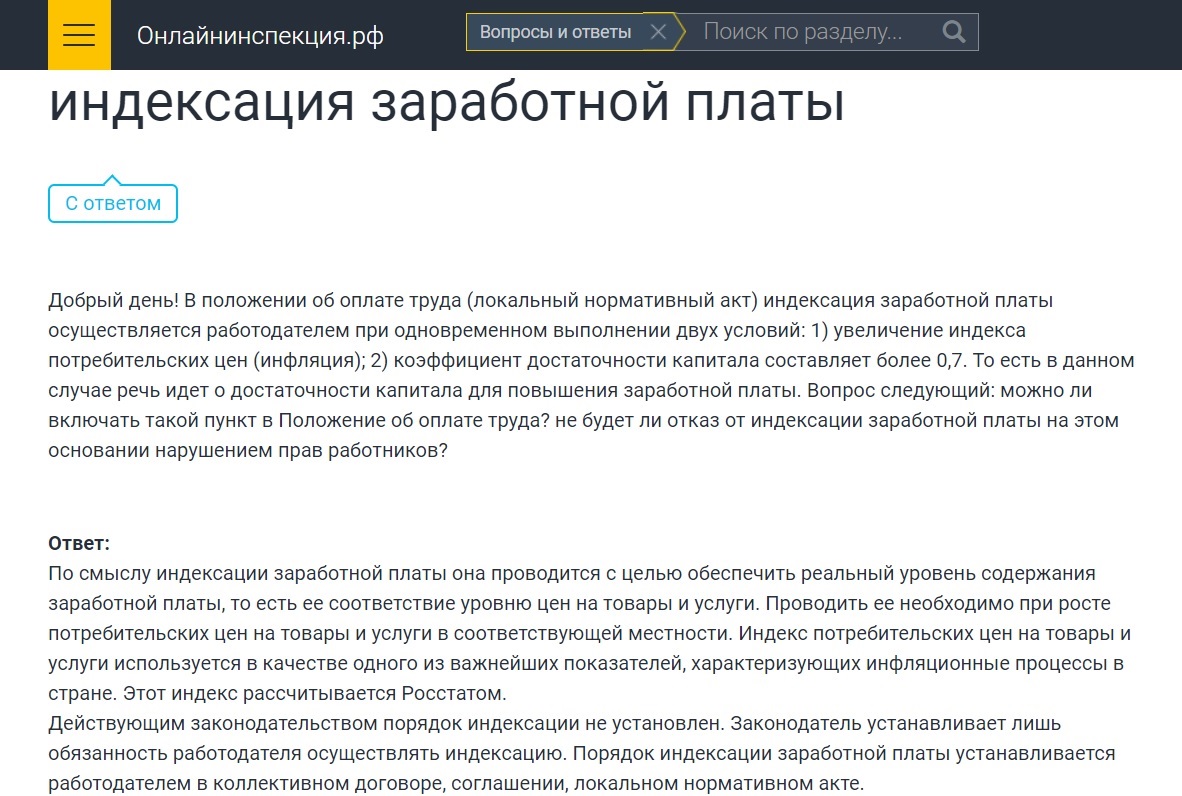This screenshot has width=1182, height=796.
Task: Click the "С ответом" status badge
Action: click(x=113, y=203)
